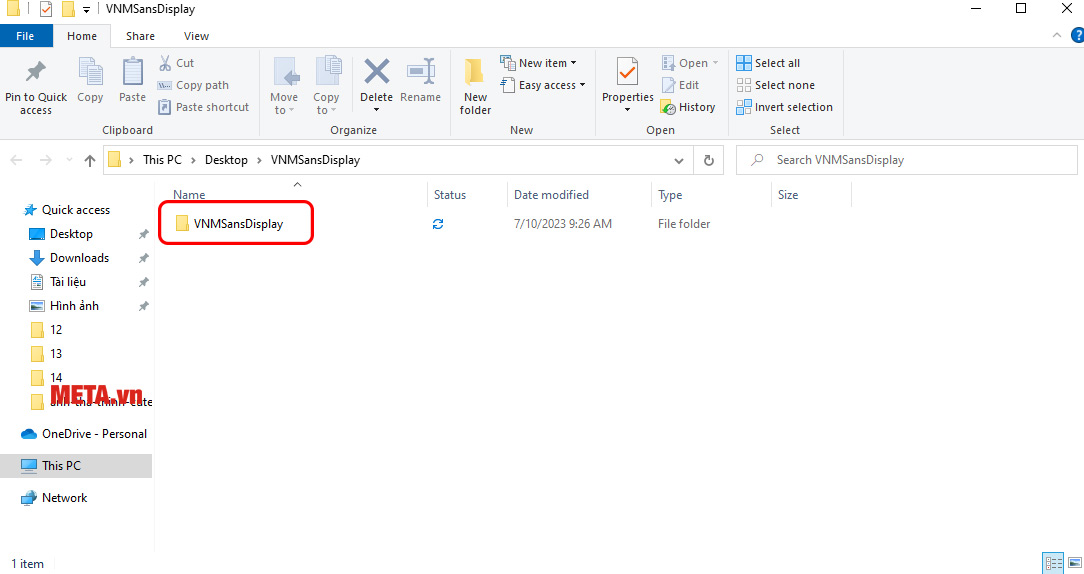Sort by Status column header
Screen dimensions: 1084x574
click(x=450, y=195)
